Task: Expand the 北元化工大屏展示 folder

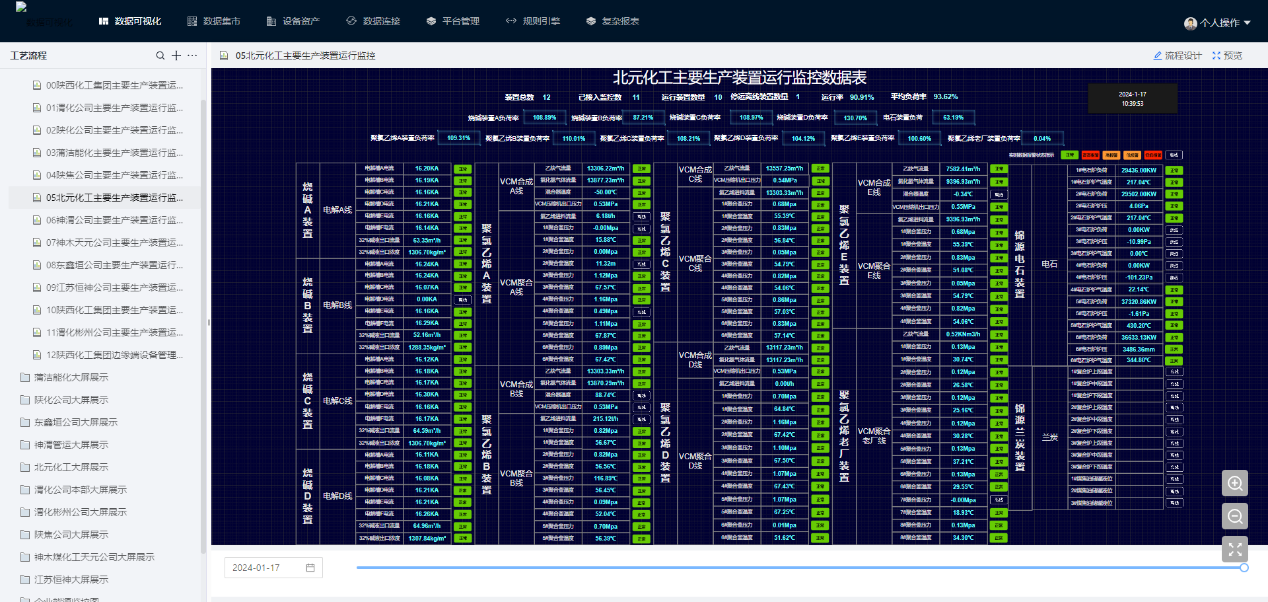Action: (70, 467)
